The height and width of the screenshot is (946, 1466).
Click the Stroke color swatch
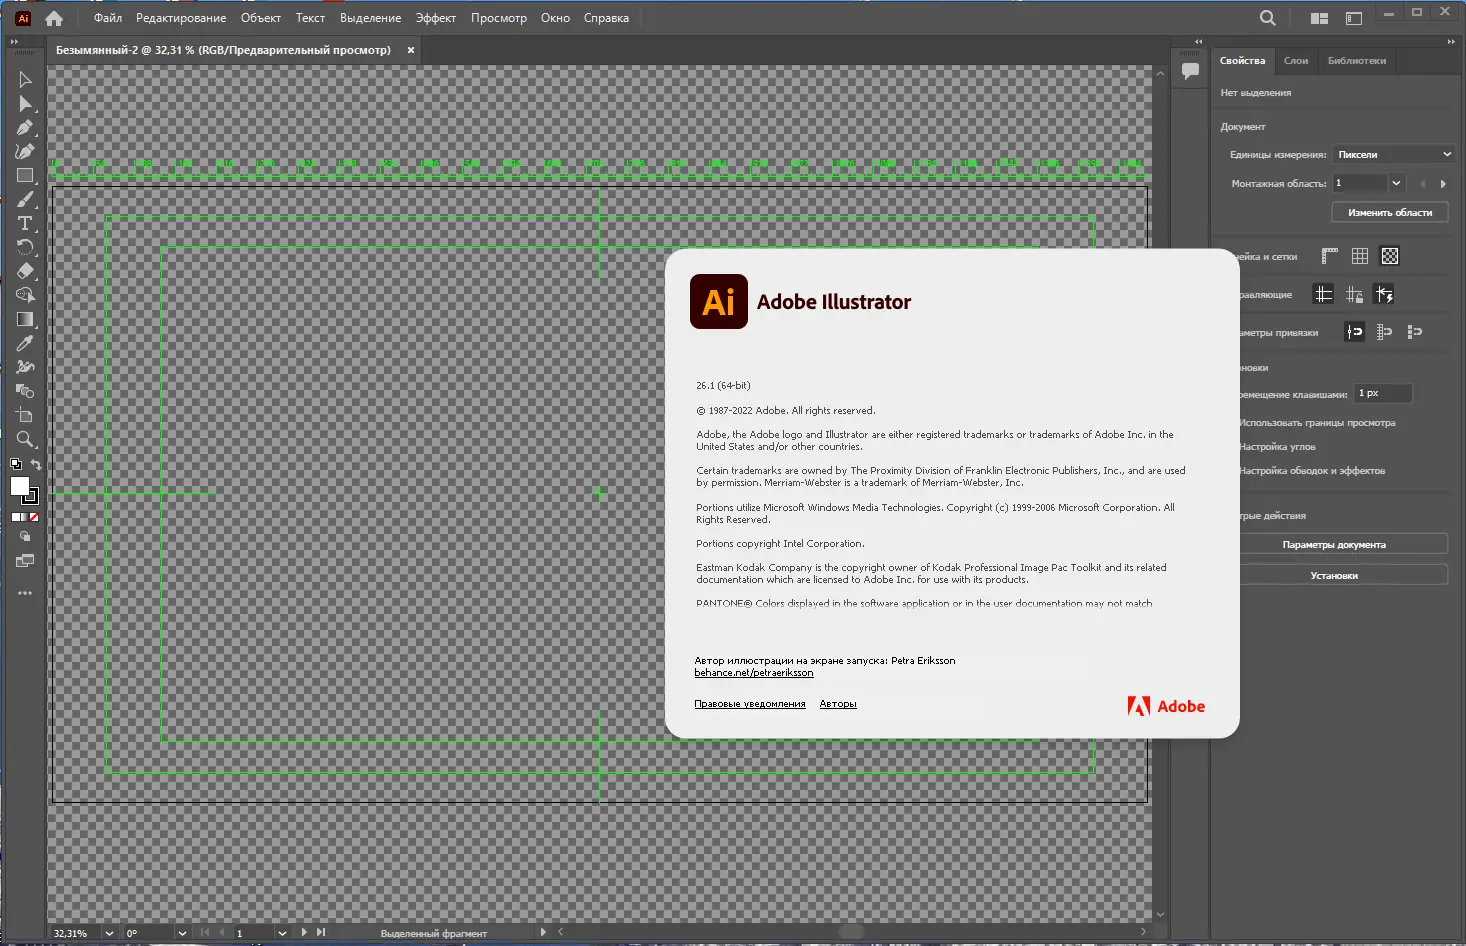pos(32,495)
